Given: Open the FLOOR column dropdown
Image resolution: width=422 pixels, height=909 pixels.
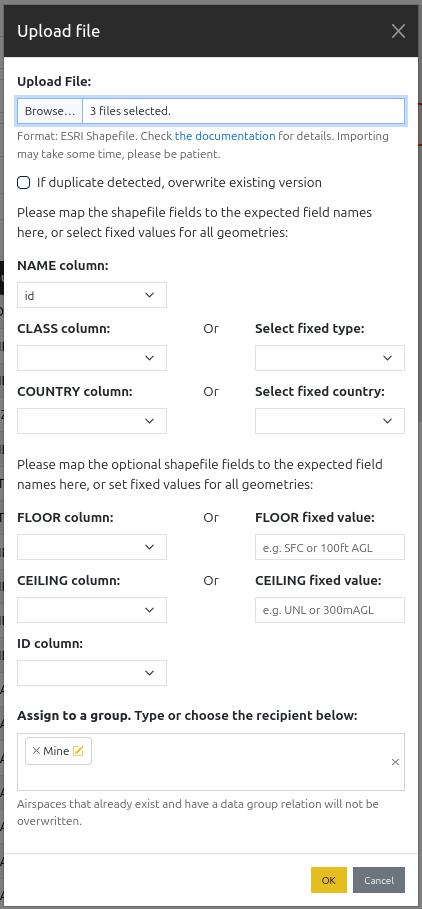Looking at the screenshot, I should click(92, 547).
